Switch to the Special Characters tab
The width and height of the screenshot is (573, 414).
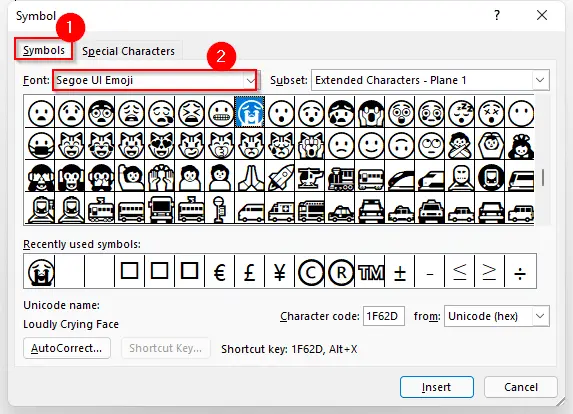128,51
